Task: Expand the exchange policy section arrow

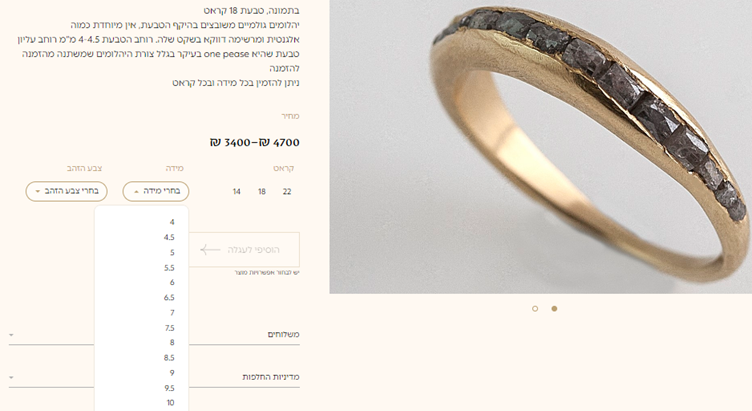Action: pos(11,377)
